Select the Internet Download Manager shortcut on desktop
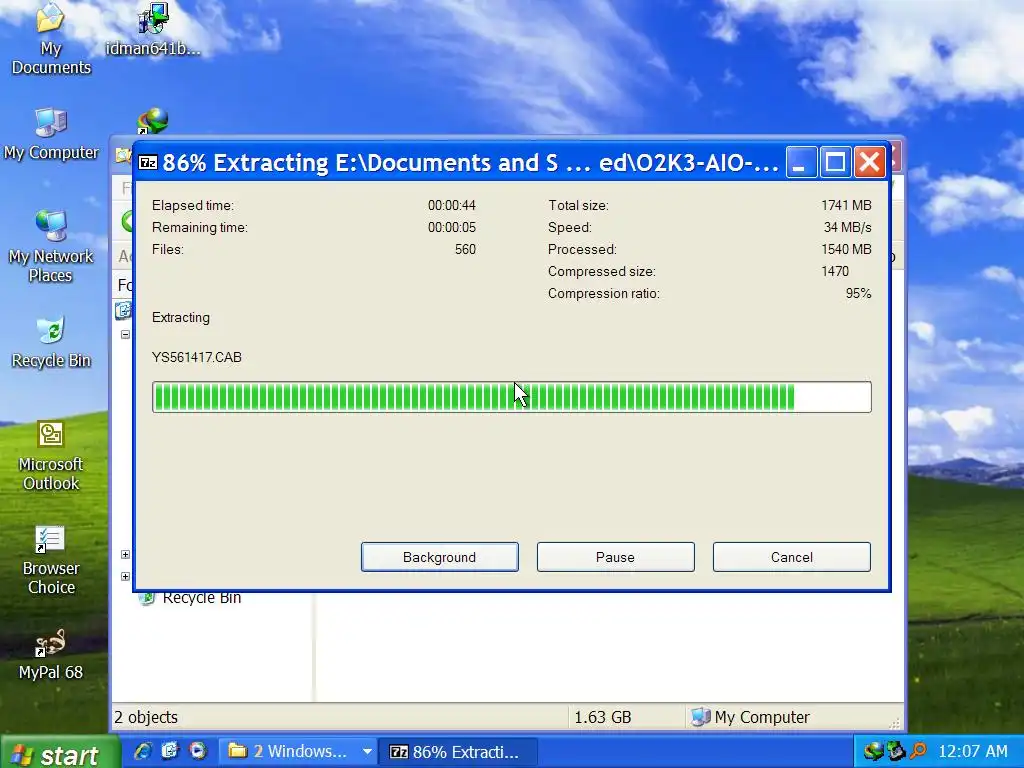The image size is (1024, 768). [153, 121]
